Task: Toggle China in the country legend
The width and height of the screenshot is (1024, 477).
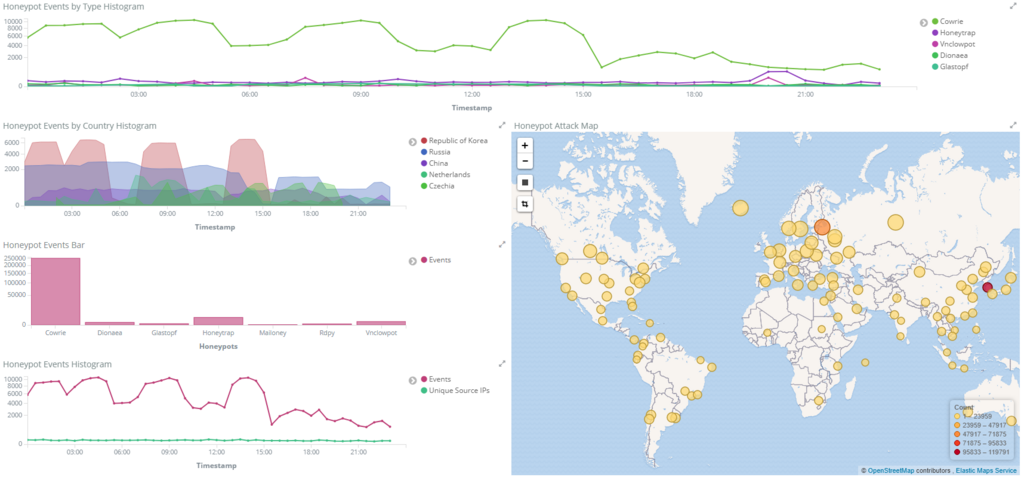Action: click(434, 163)
